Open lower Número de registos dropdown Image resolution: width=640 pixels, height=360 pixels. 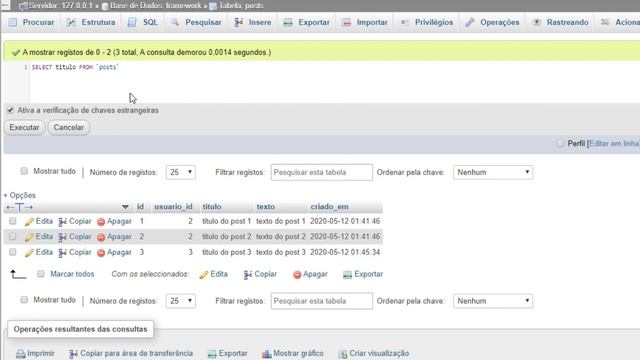181,301
